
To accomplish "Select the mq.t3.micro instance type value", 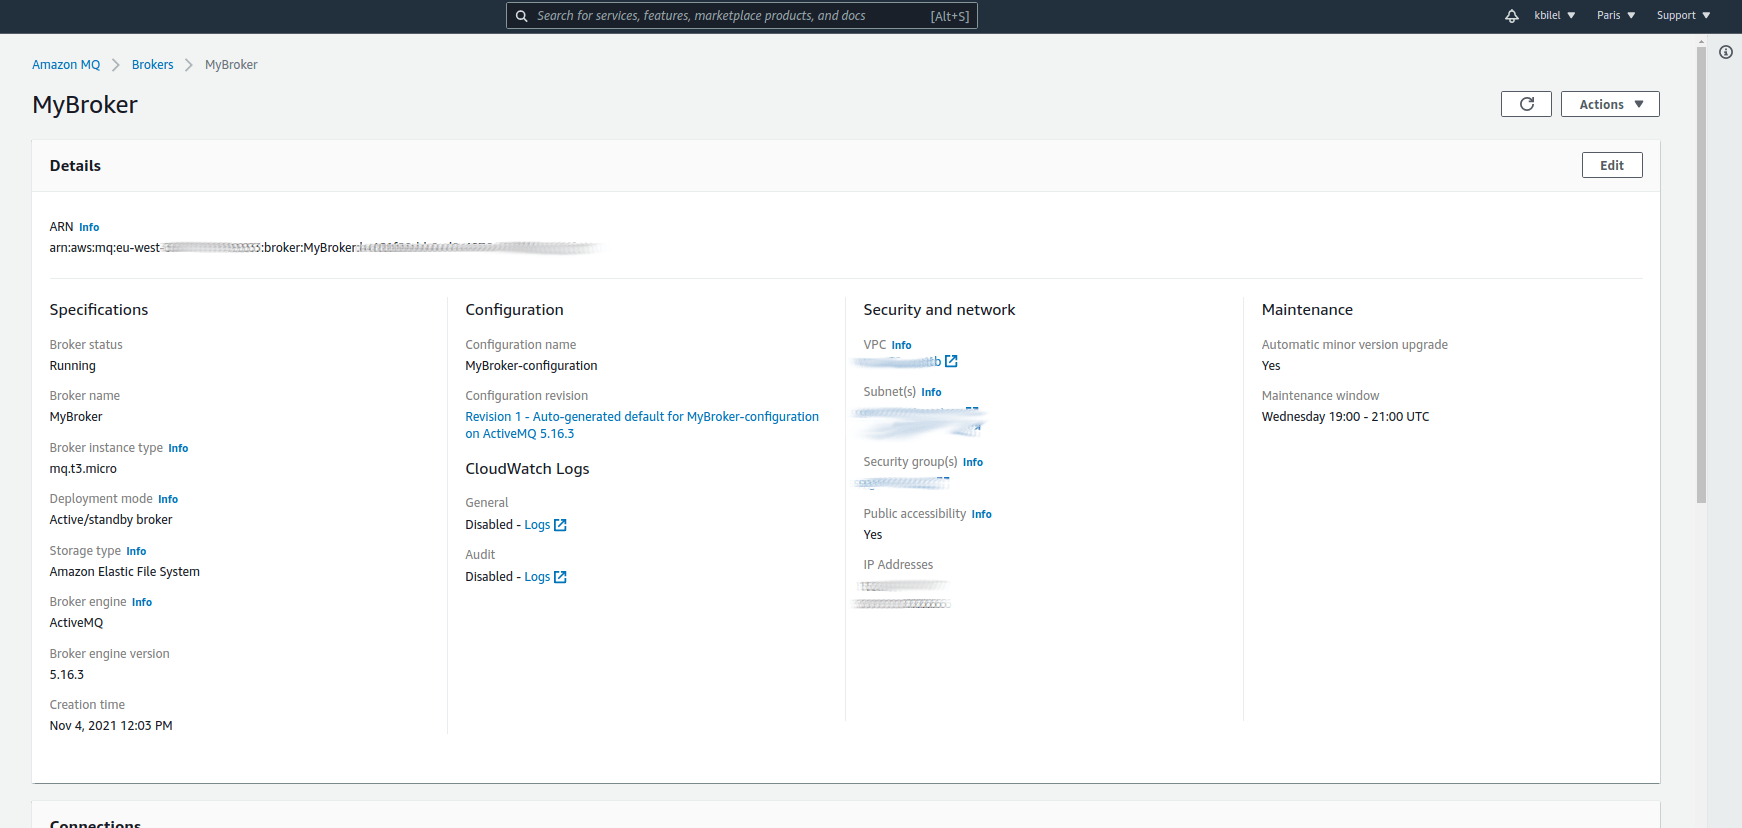I will 83,469.
